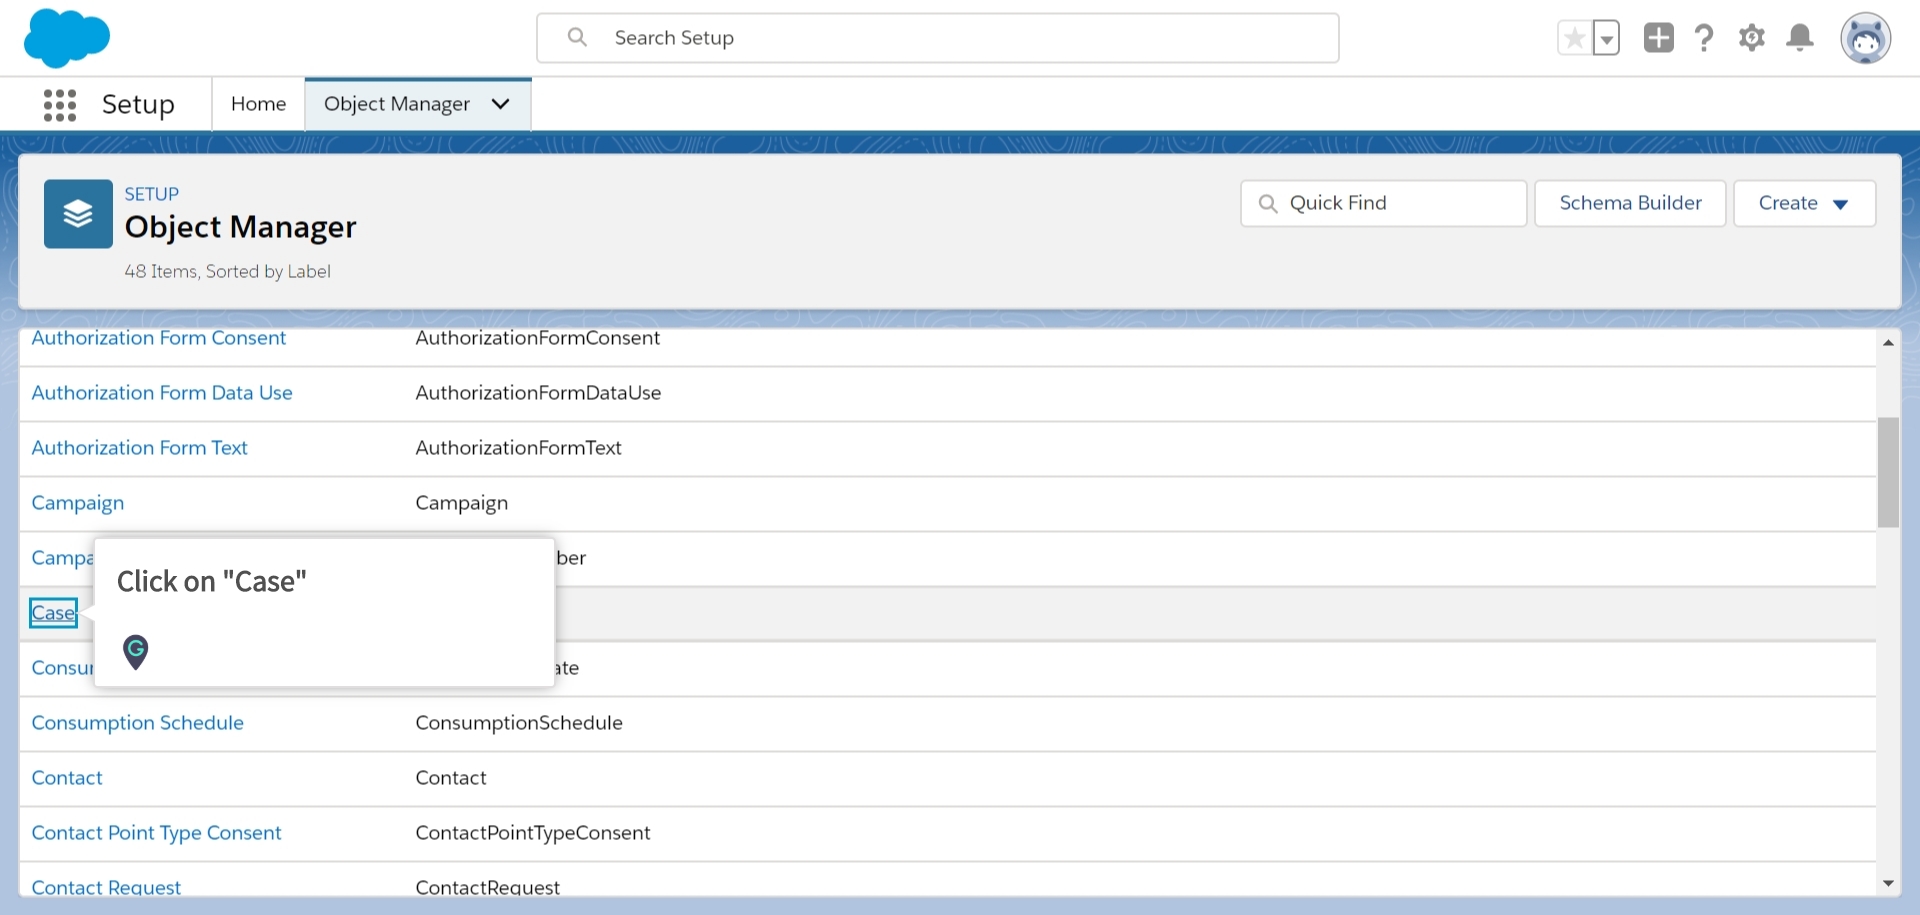Viewport: 1920px width, 915px height.
Task: Click the ContactPointTypeConsent API name
Action: 533,833
